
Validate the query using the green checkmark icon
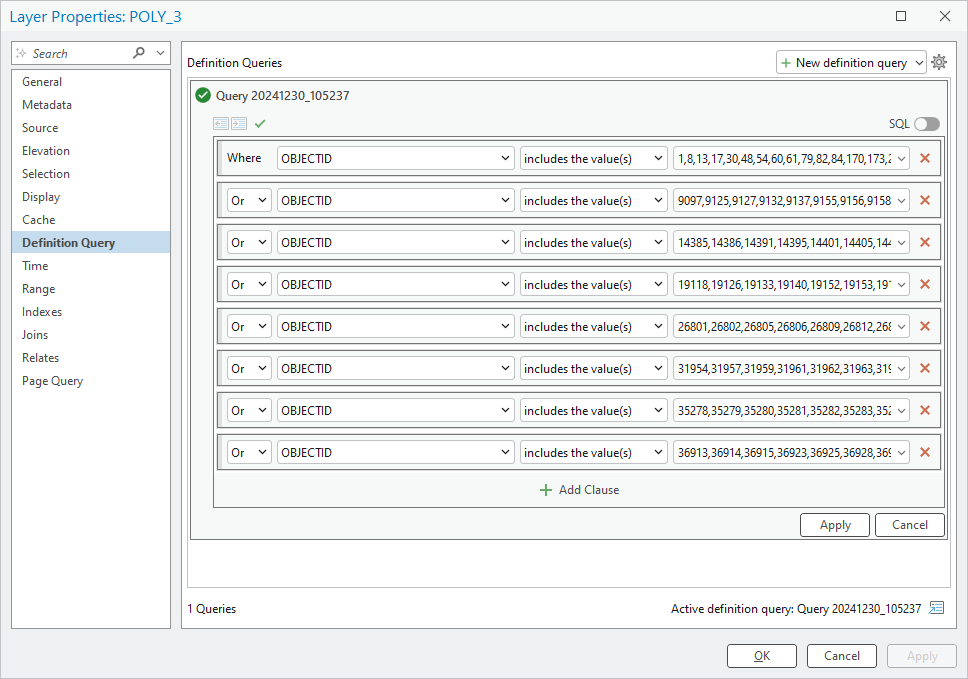[258, 123]
